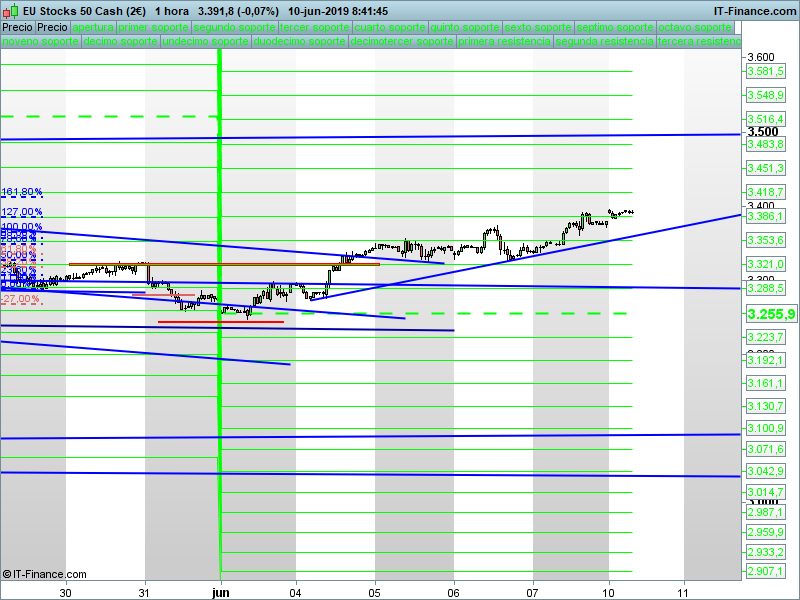Image resolution: width=800 pixels, height=600 pixels.
Task: Select the 'octavo soporte' indicator label
Action: (x=699, y=28)
